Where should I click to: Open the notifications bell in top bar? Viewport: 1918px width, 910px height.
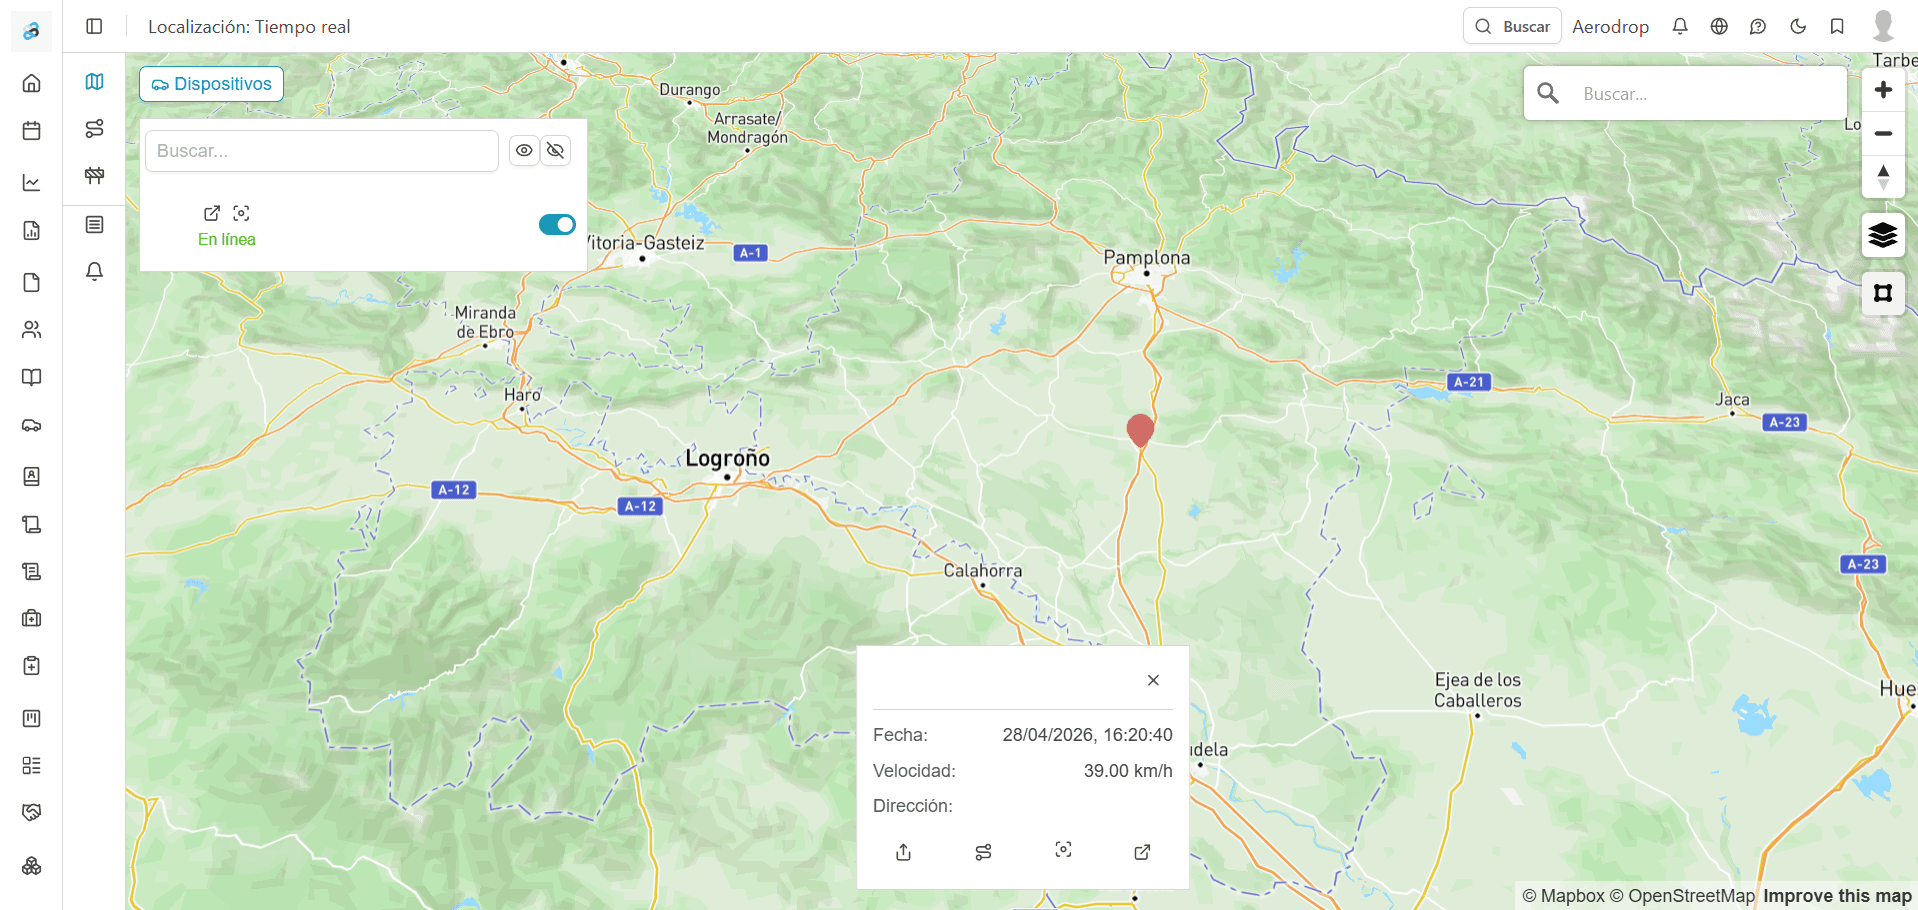(1680, 27)
